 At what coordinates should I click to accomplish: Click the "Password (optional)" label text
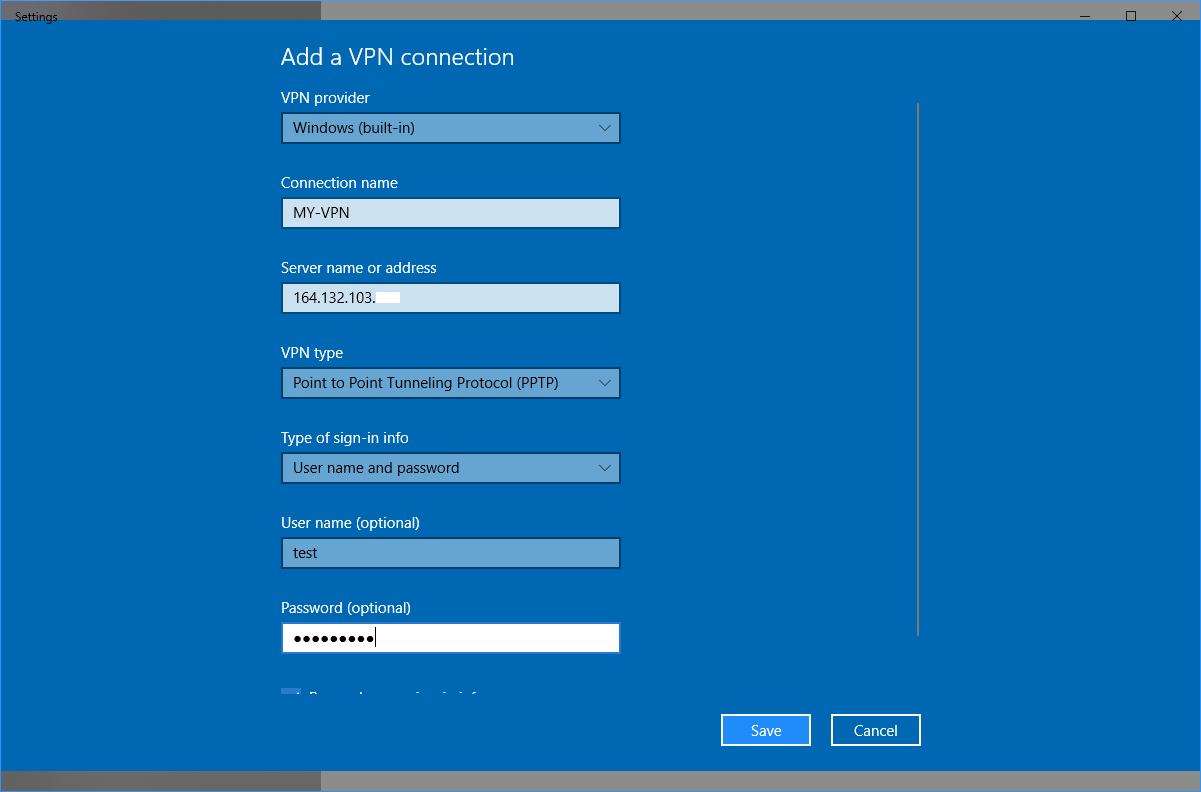[346, 608]
